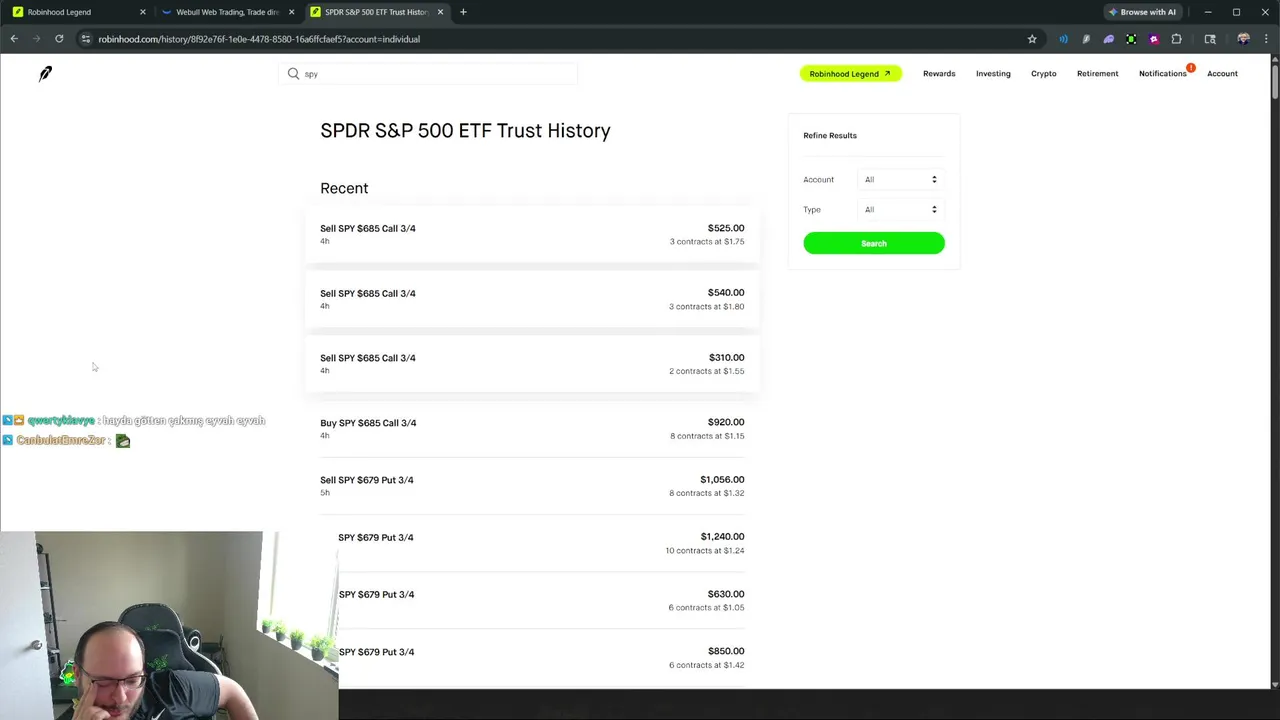Click the search field containing spy
The image size is (1280, 720).
click(x=428, y=74)
